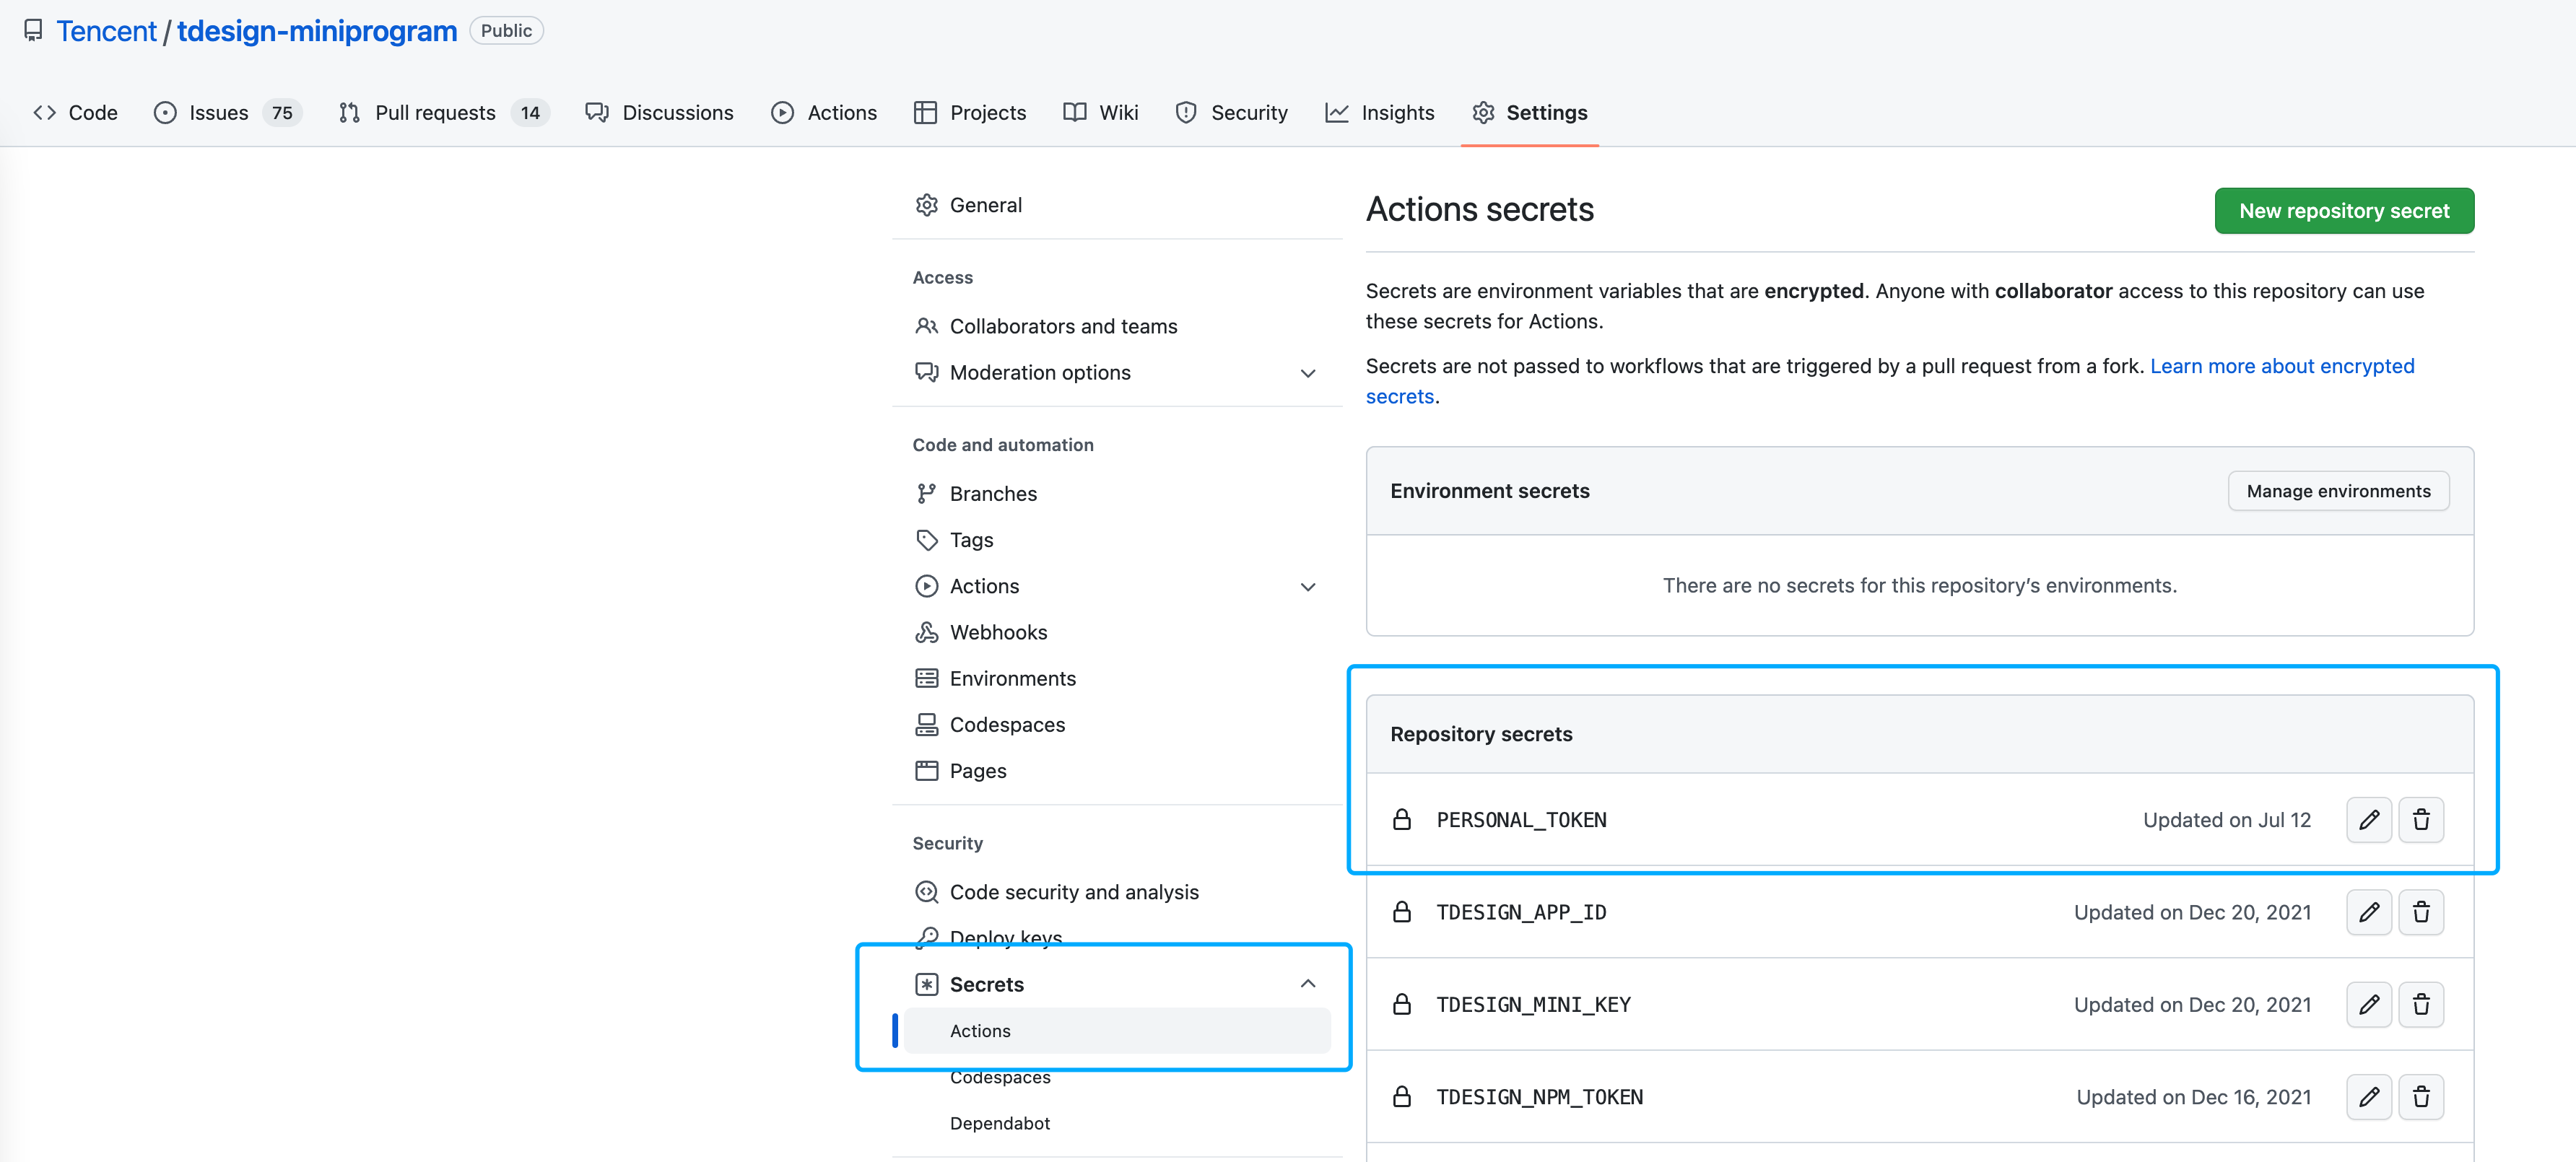Viewport: 2576px width, 1162px height.
Task: Open the tdesign-miniprogram repository link
Action: point(317,31)
